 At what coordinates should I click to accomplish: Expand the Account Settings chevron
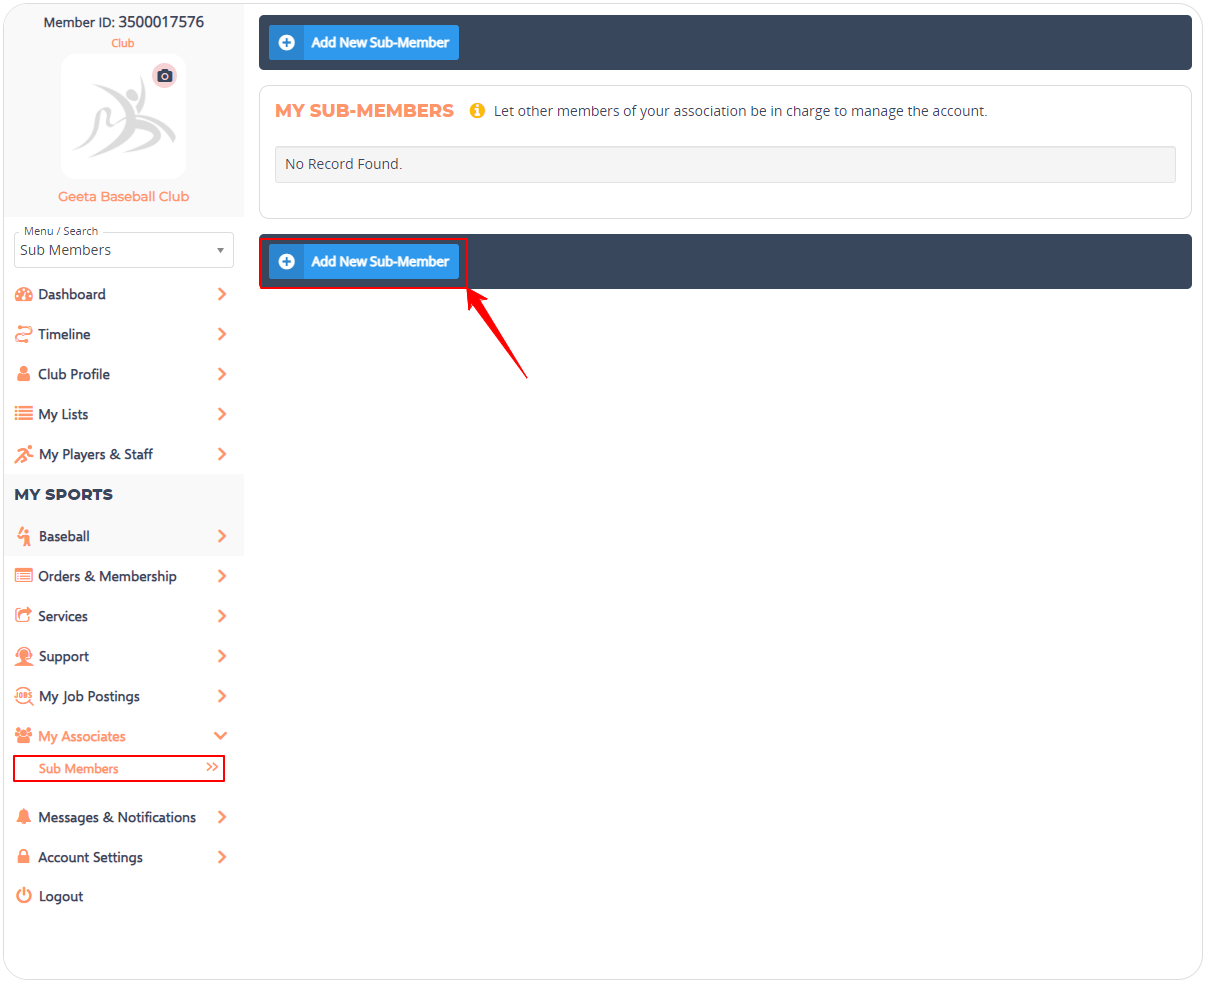[x=222, y=857]
